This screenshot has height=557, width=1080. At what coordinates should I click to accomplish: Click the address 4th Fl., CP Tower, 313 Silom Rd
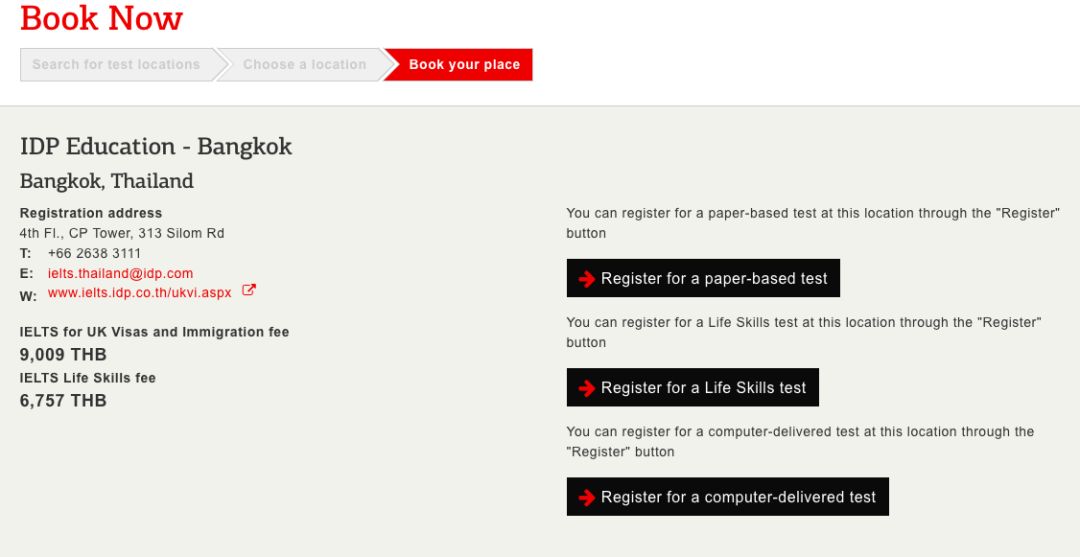coord(122,233)
